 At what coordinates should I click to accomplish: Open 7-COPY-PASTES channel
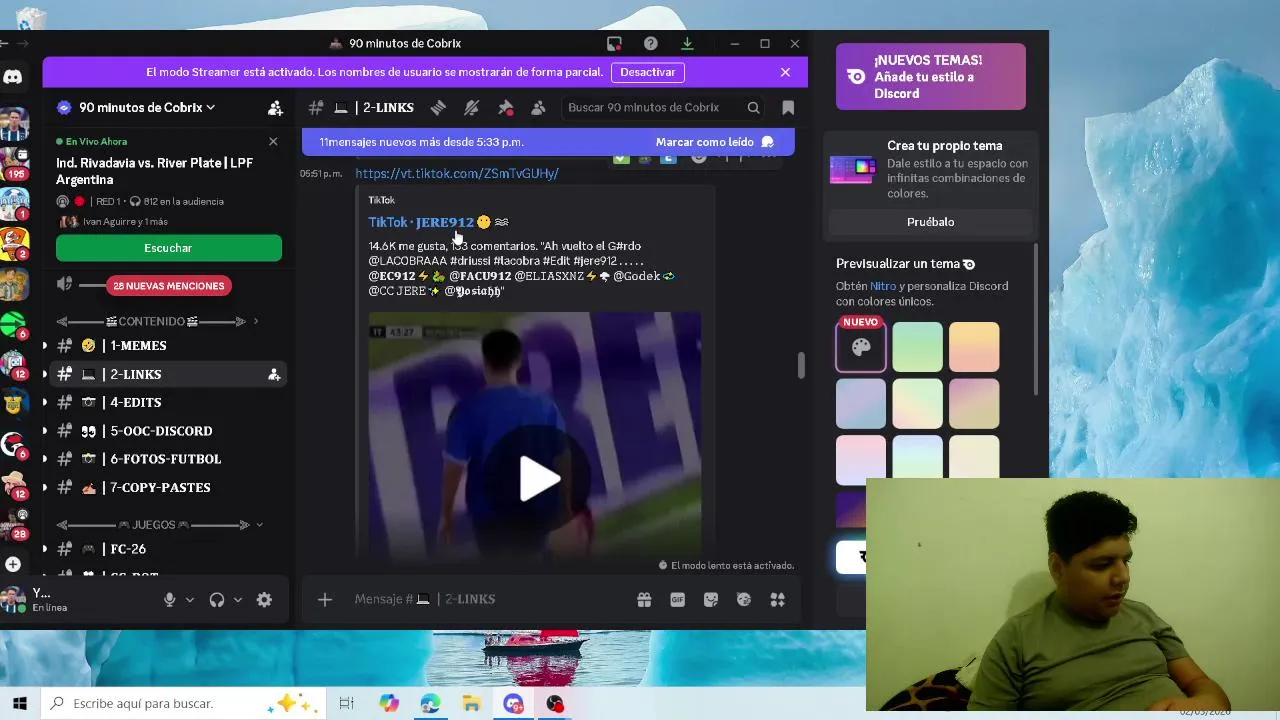(169, 487)
